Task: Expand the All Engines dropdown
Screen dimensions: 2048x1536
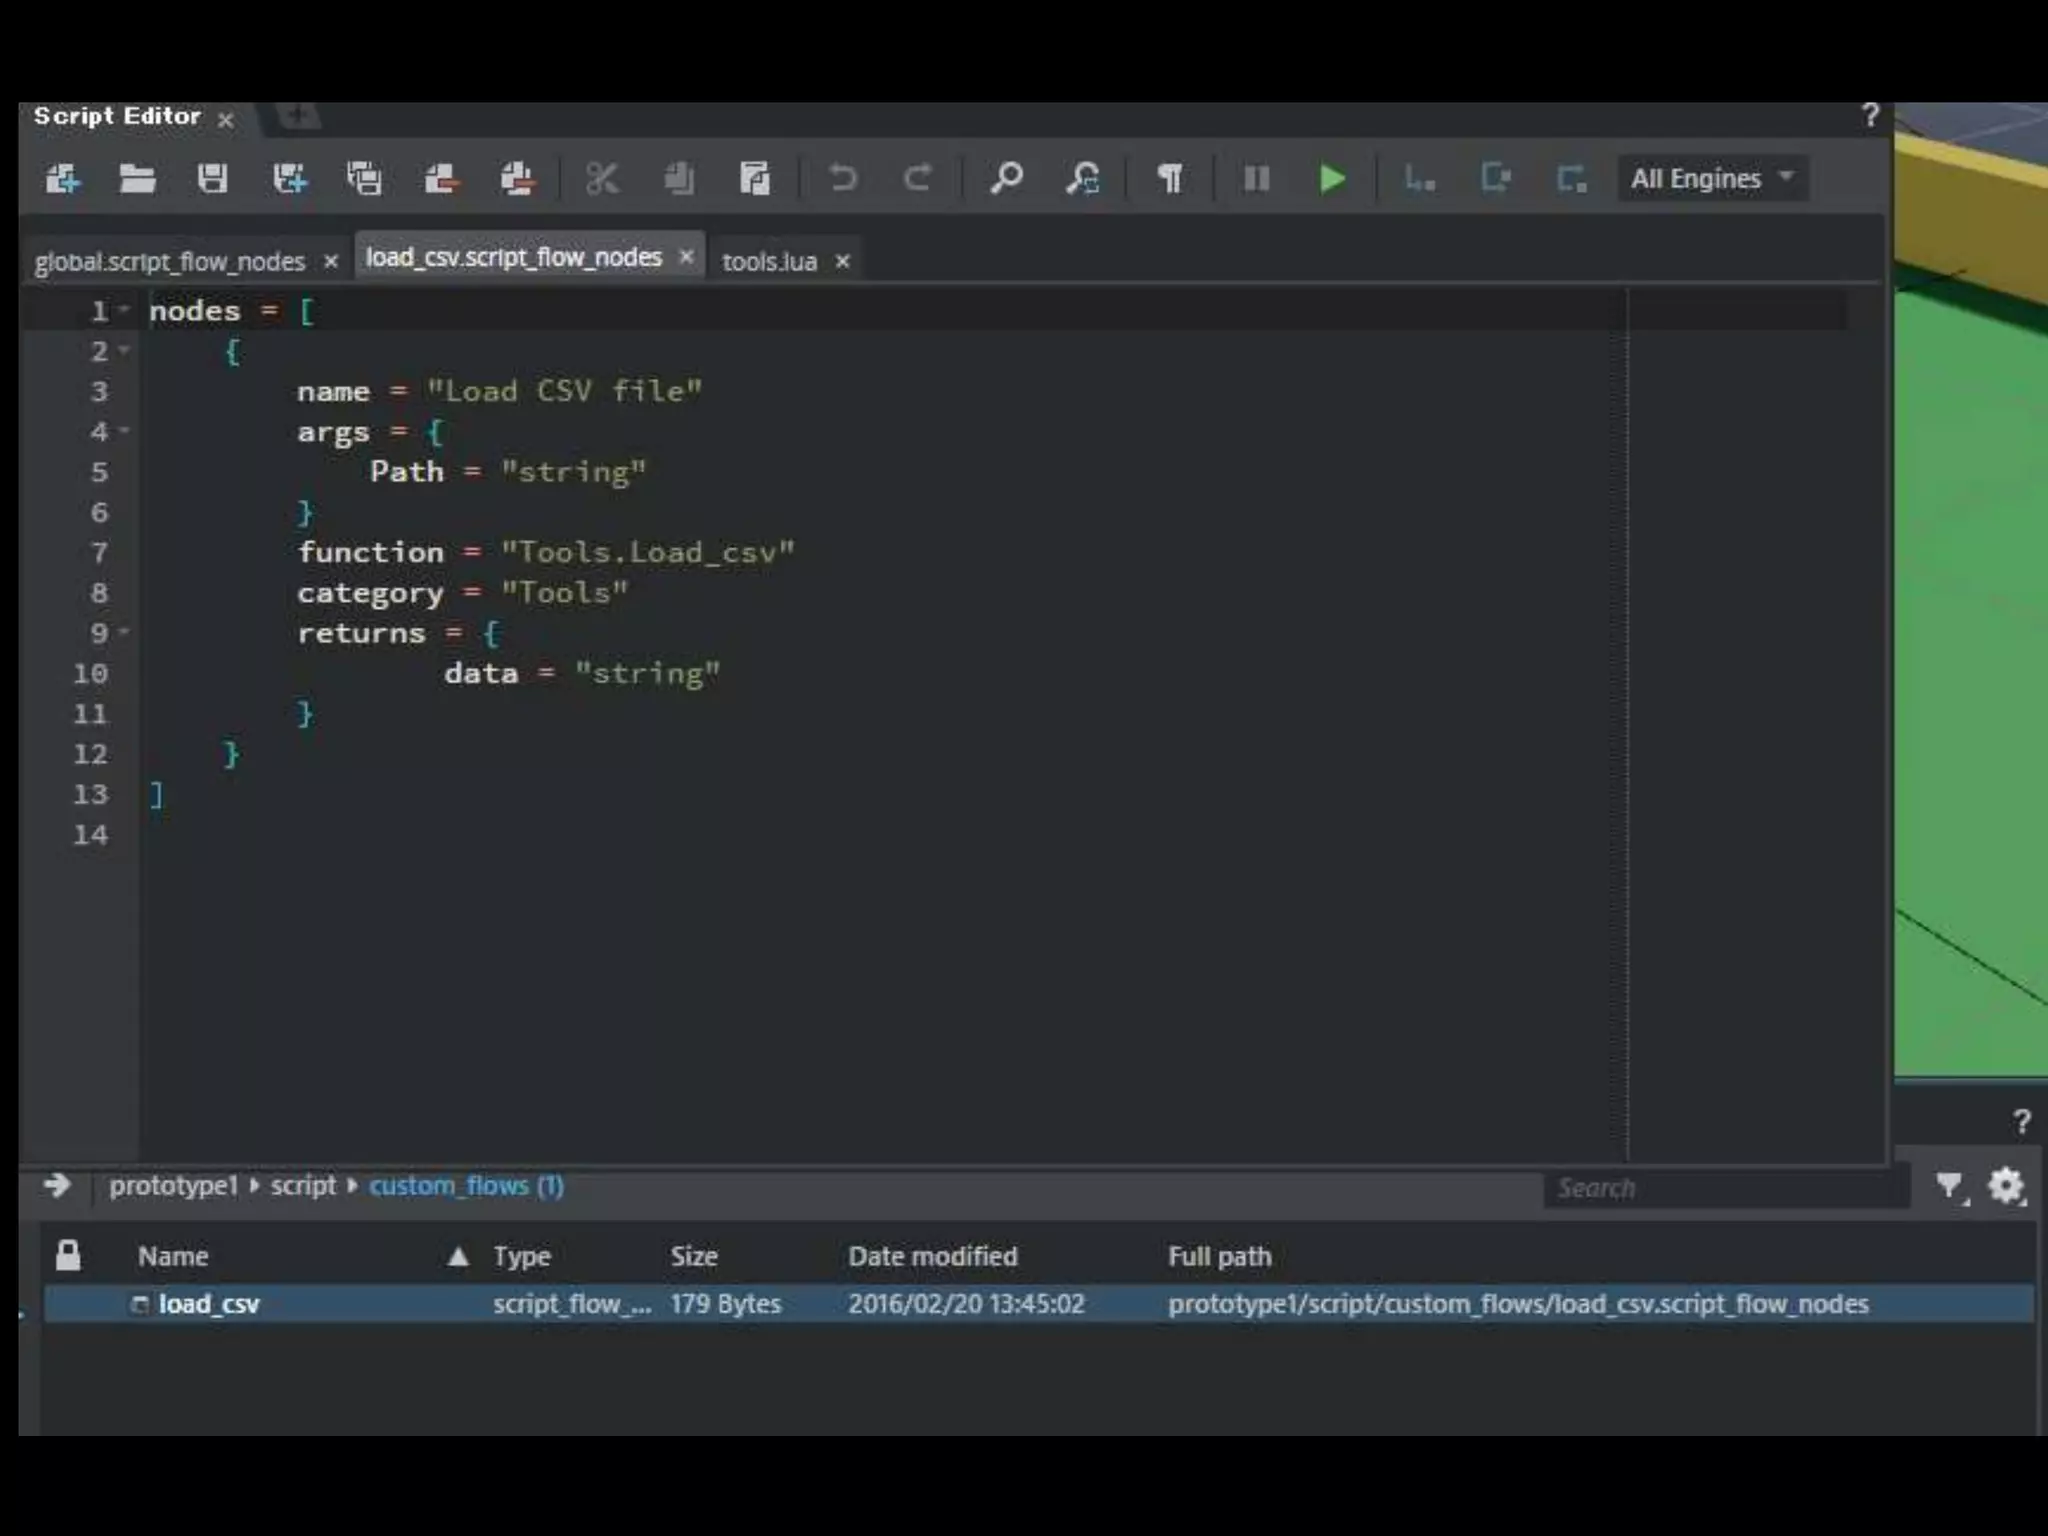Action: tap(1711, 179)
